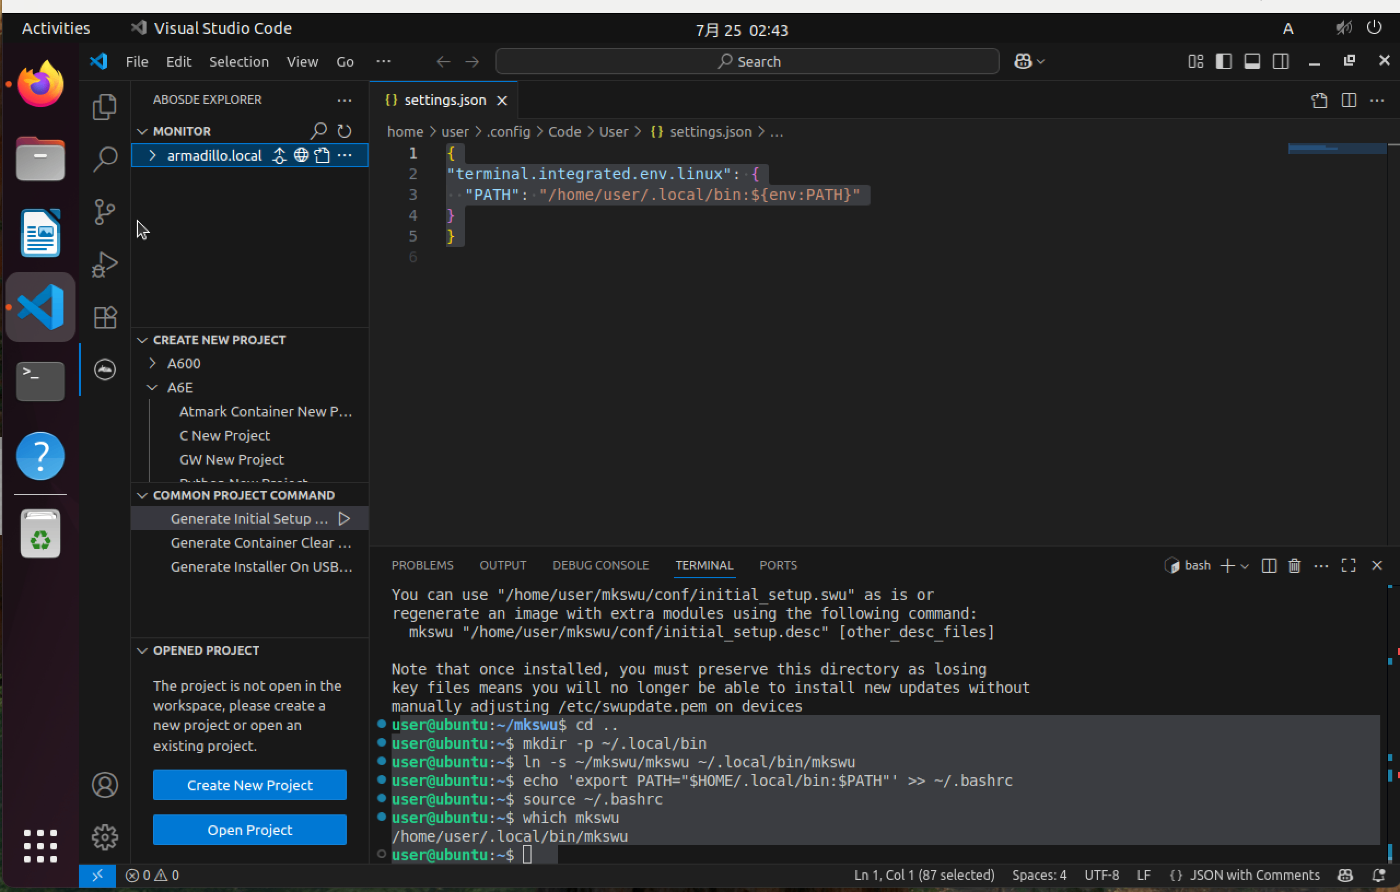
Task: Expand armadillo.local tree node
Action: [x=152, y=155]
